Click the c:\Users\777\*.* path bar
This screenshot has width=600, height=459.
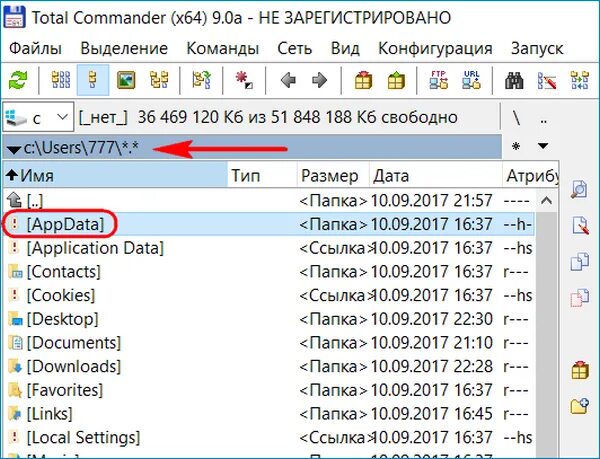[x=252, y=147]
